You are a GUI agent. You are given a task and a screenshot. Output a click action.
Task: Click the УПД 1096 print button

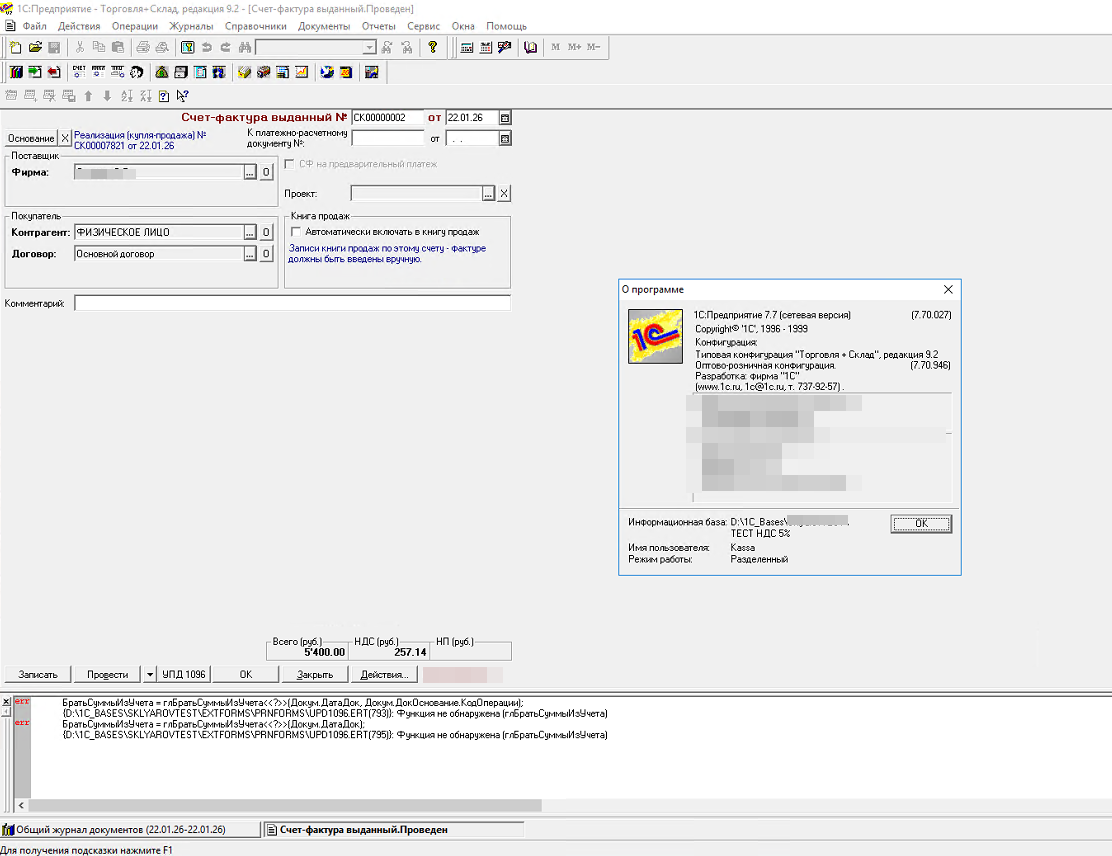coord(184,674)
